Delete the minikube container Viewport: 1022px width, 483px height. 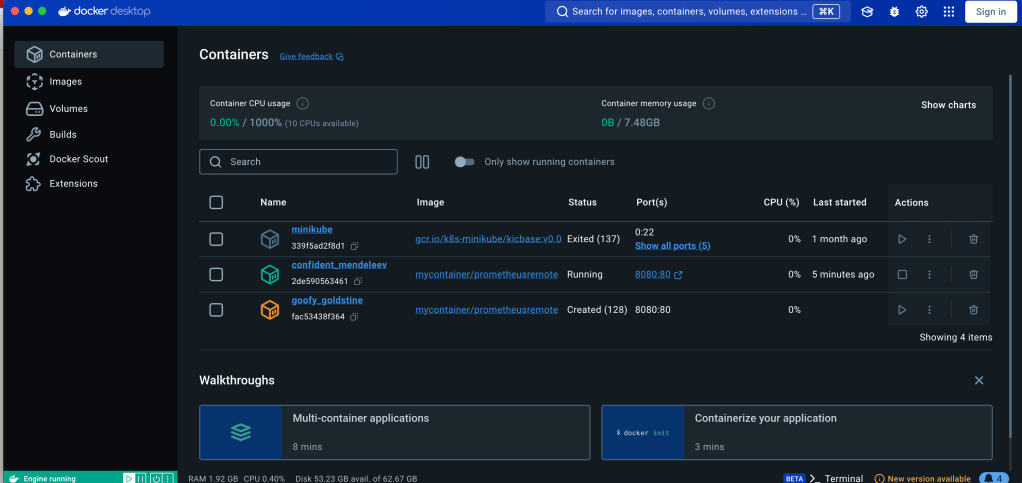(x=973, y=239)
